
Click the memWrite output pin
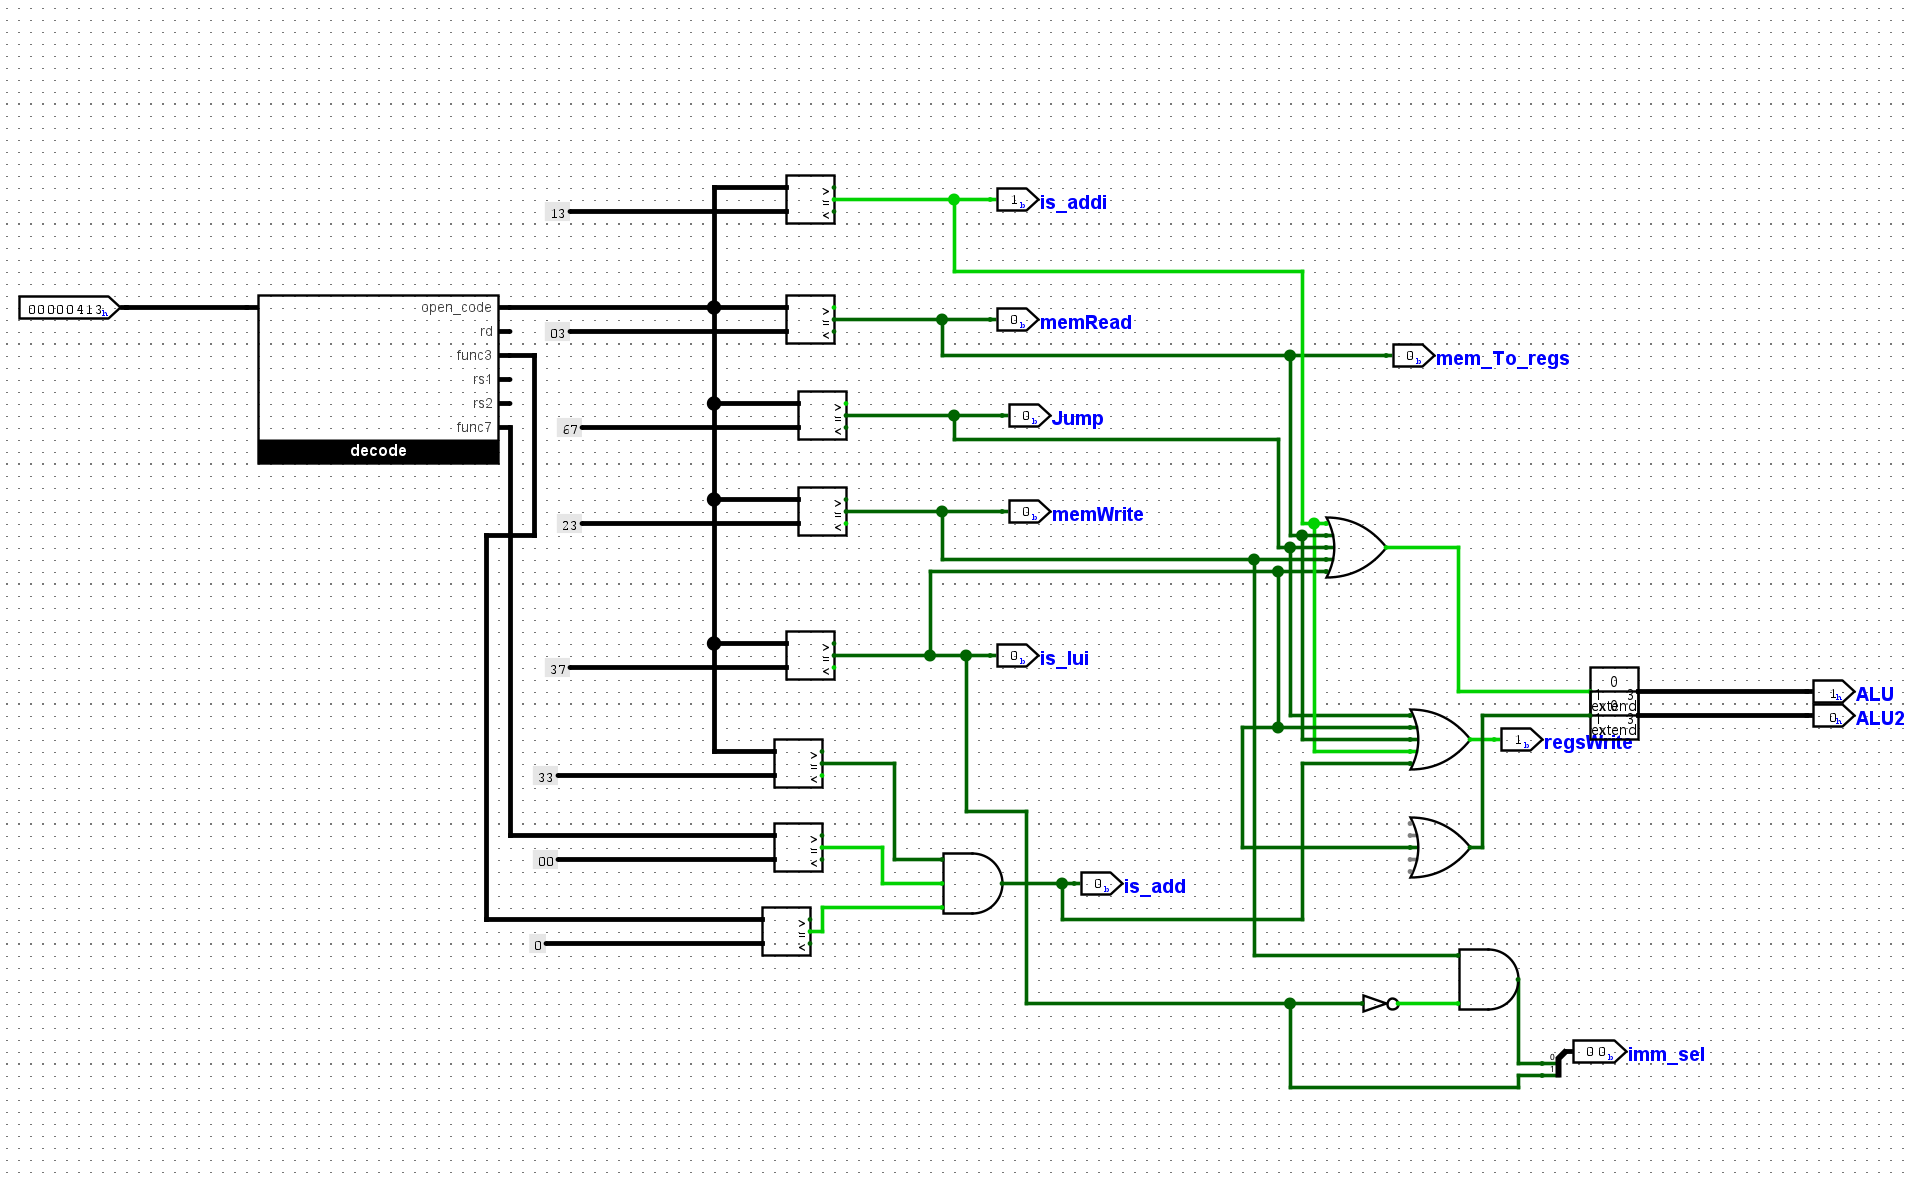click(1029, 513)
